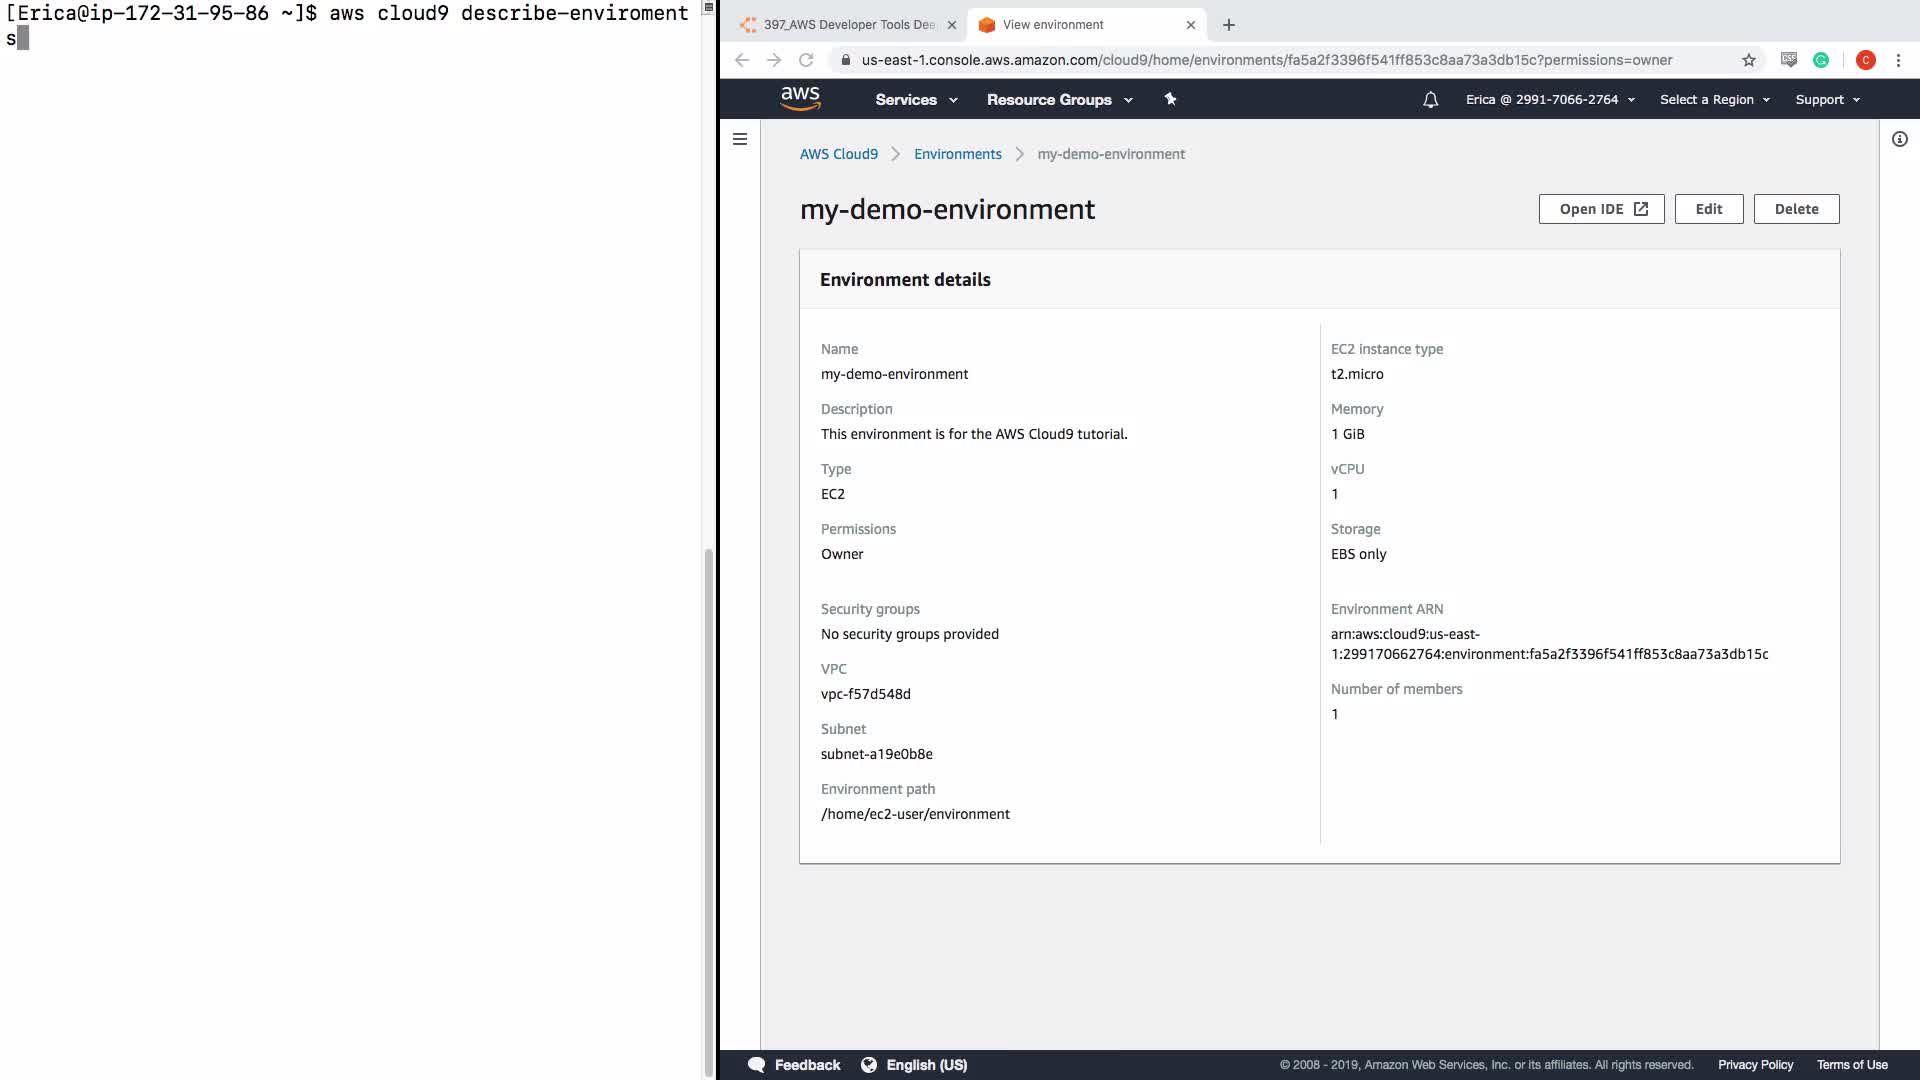Open Chrome three-dot menu
This screenshot has height=1080, width=1920.
(1898, 60)
